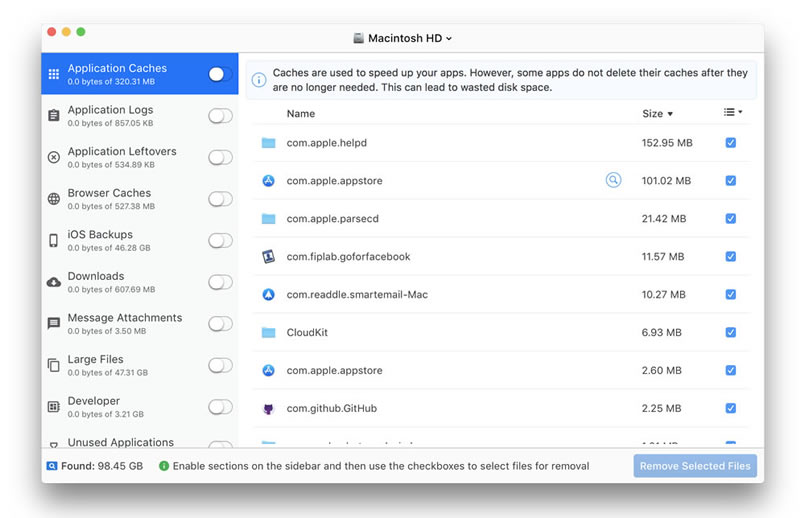The image size is (805, 518).
Task: Uncheck the com.apple.helpd checkbox
Action: click(731, 143)
